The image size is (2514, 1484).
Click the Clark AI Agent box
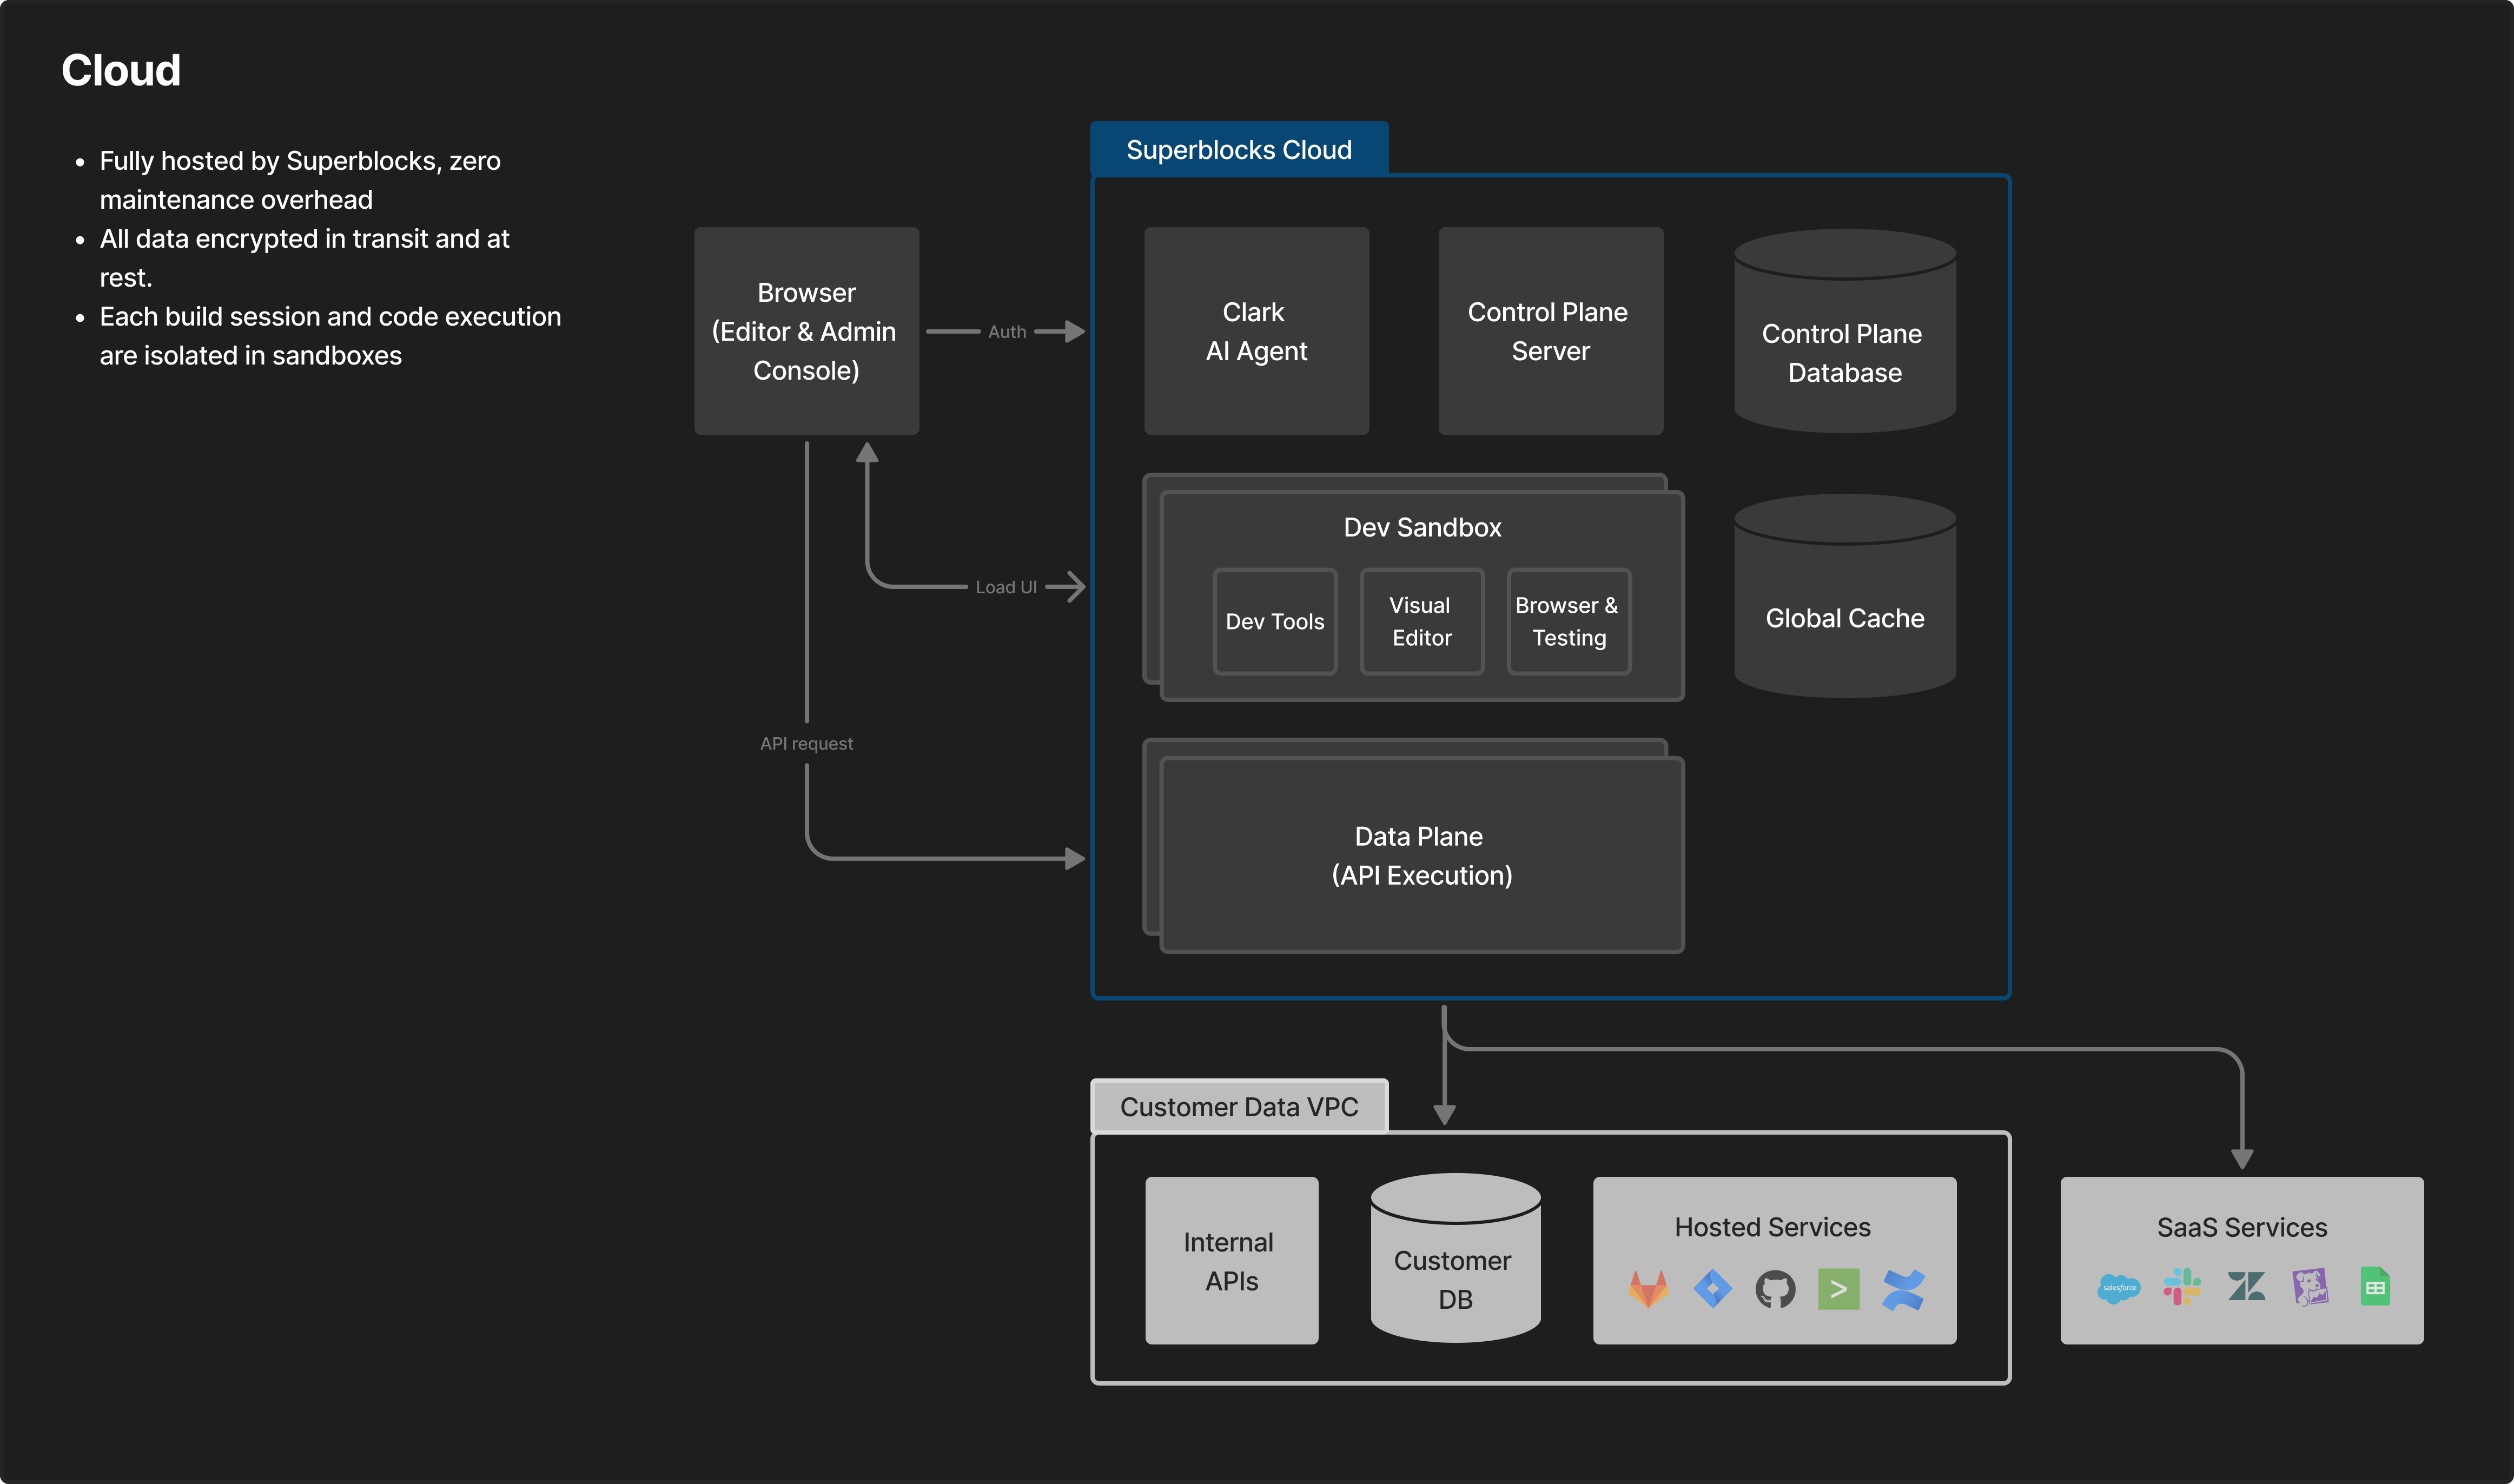[1256, 331]
